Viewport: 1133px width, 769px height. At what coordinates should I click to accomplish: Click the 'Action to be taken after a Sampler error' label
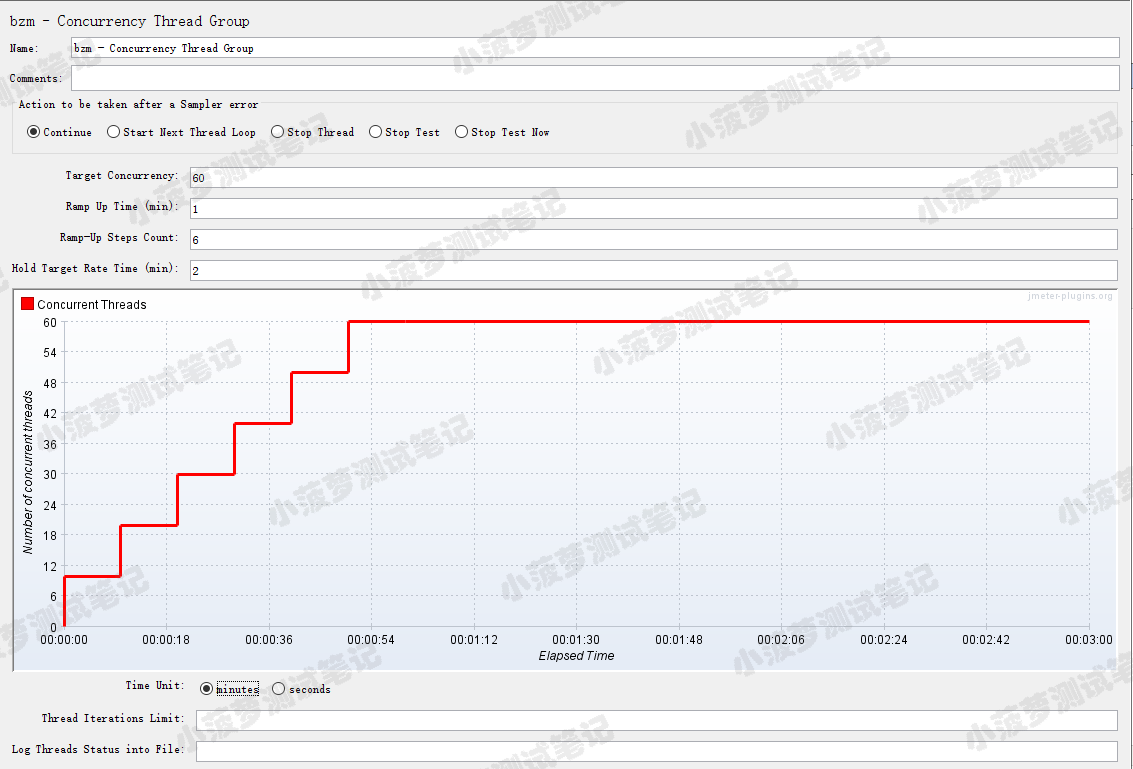138,105
